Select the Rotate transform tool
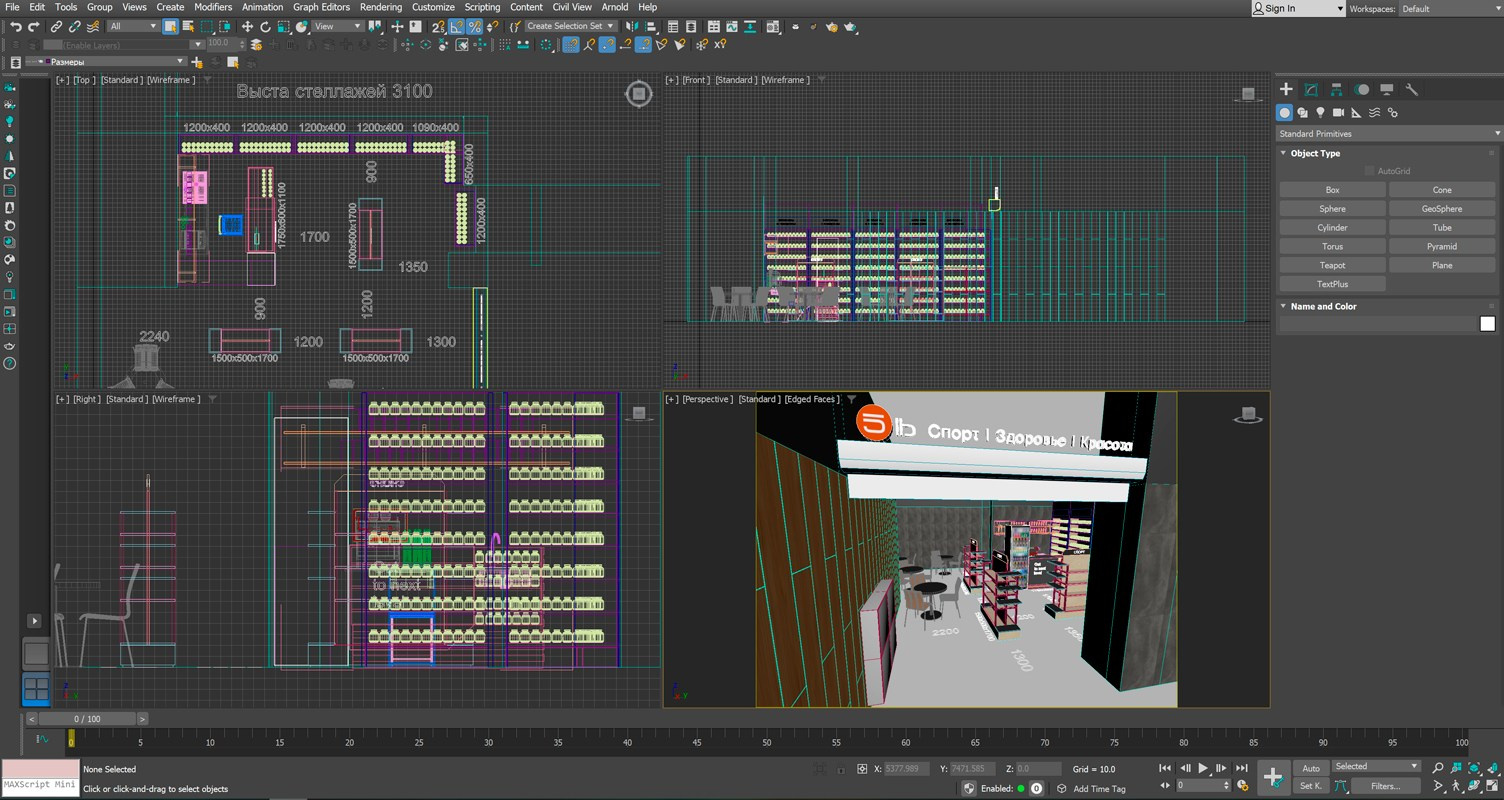Image resolution: width=1504 pixels, height=800 pixels. click(265, 27)
